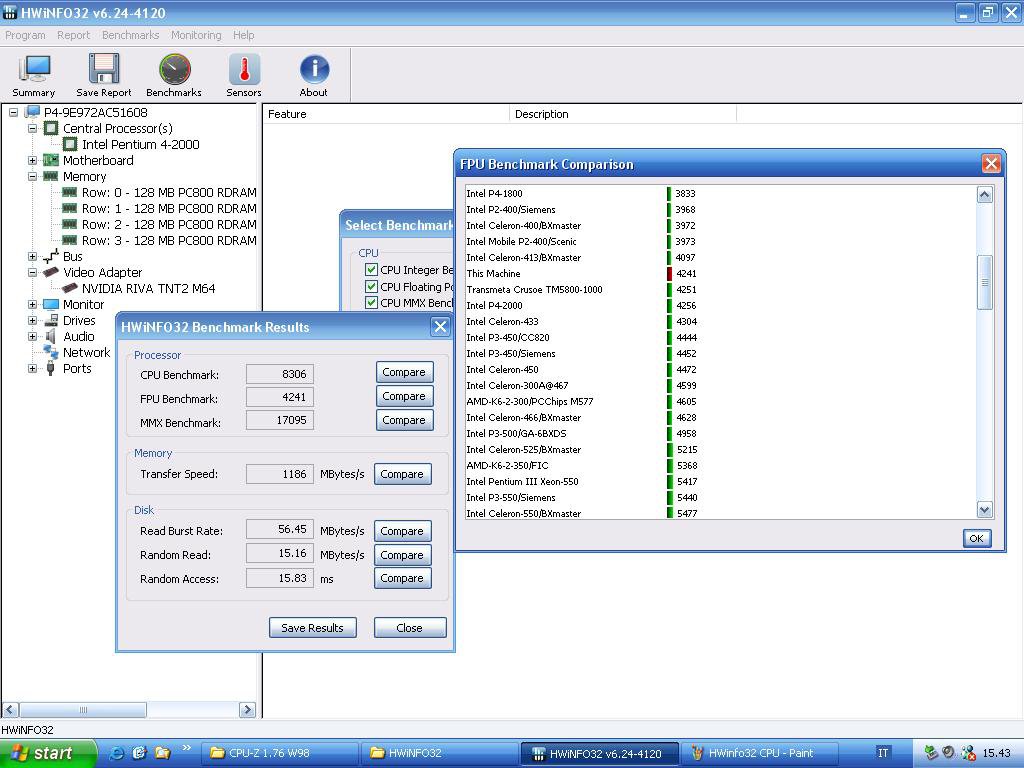Collapse the Memory tree node
Viewport: 1024px width, 768px height.
click(x=33, y=176)
